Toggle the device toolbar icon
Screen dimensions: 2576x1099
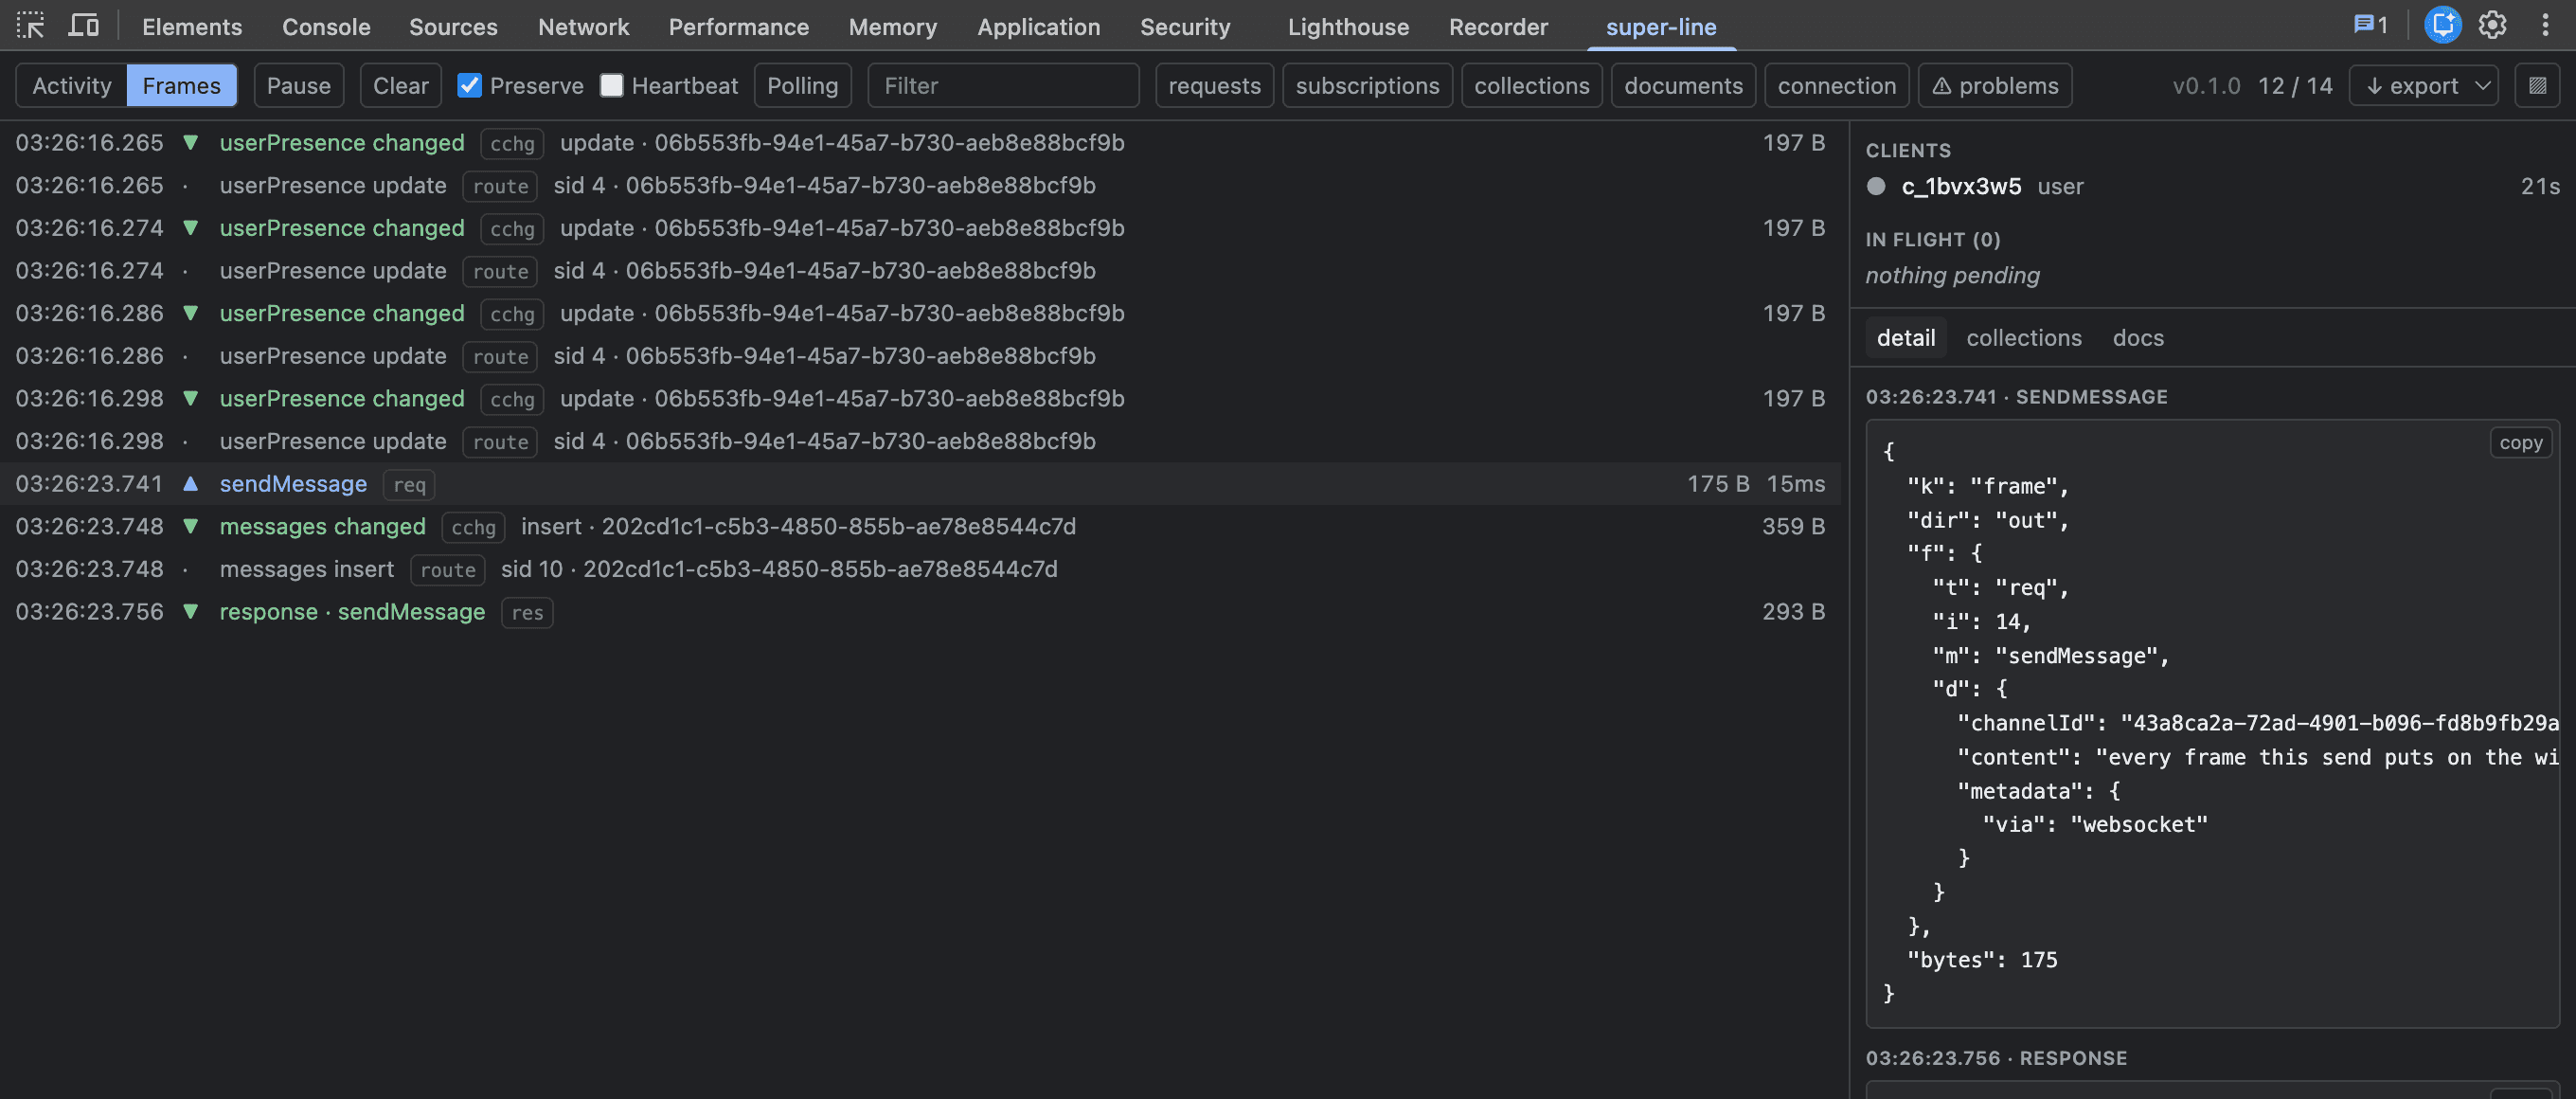pyautogui.click(x=83, y=25)
